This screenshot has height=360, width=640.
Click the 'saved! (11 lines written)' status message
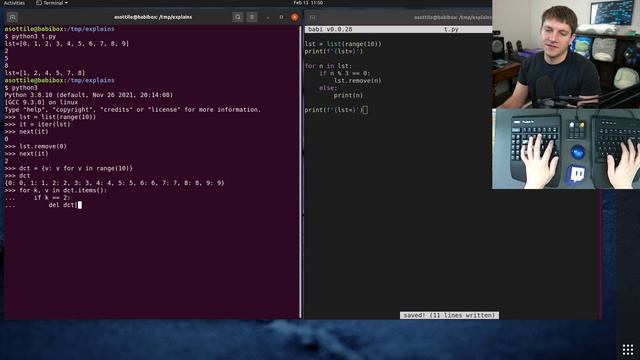point(449,316)
